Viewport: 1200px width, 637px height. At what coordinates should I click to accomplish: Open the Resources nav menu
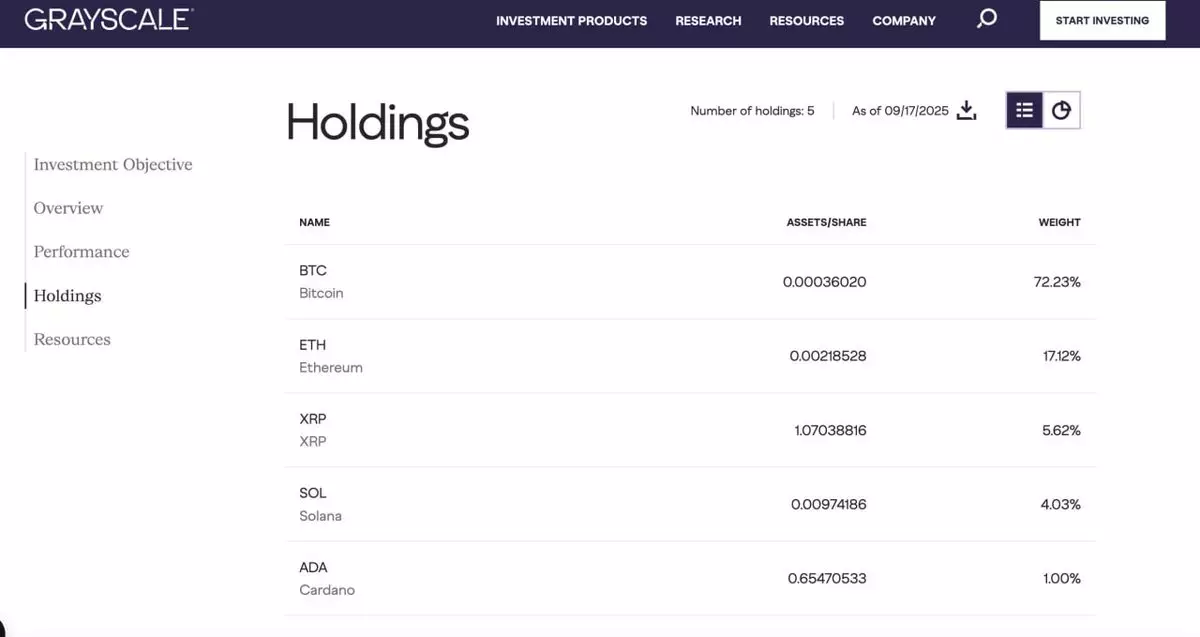pos(806,20)
